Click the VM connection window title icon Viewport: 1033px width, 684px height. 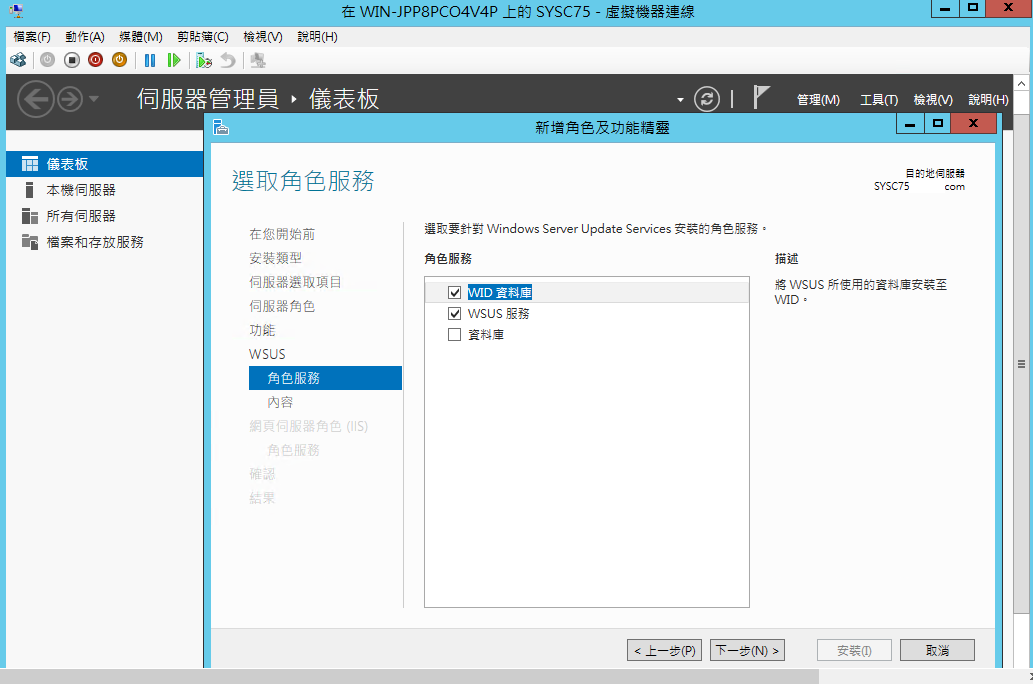tap(16, 11)
